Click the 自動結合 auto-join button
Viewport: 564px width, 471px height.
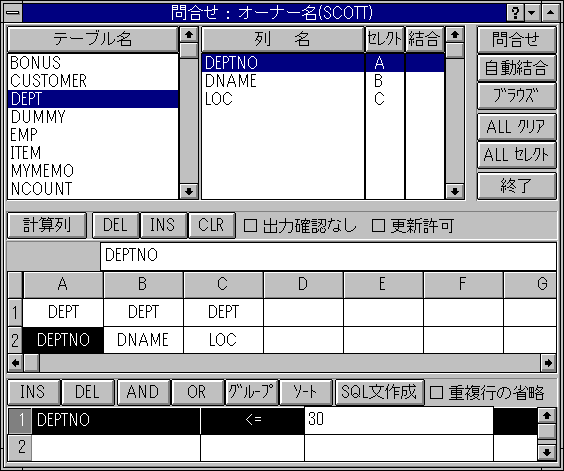pyautogui.click(x=517, y=68)
